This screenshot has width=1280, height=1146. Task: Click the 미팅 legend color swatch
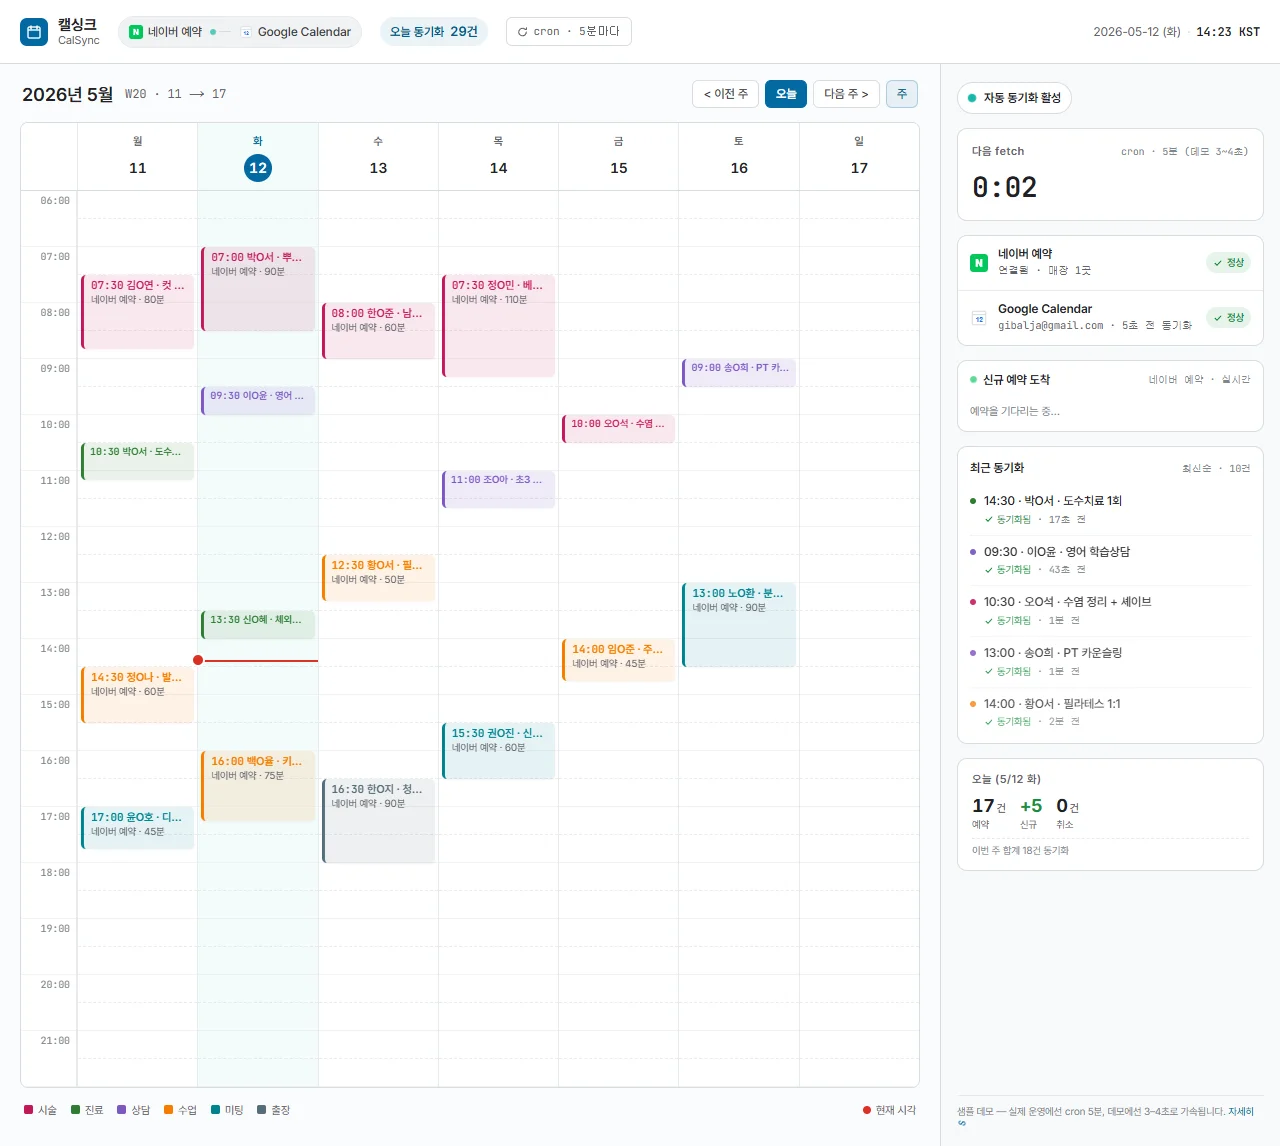pos(215,1110)
